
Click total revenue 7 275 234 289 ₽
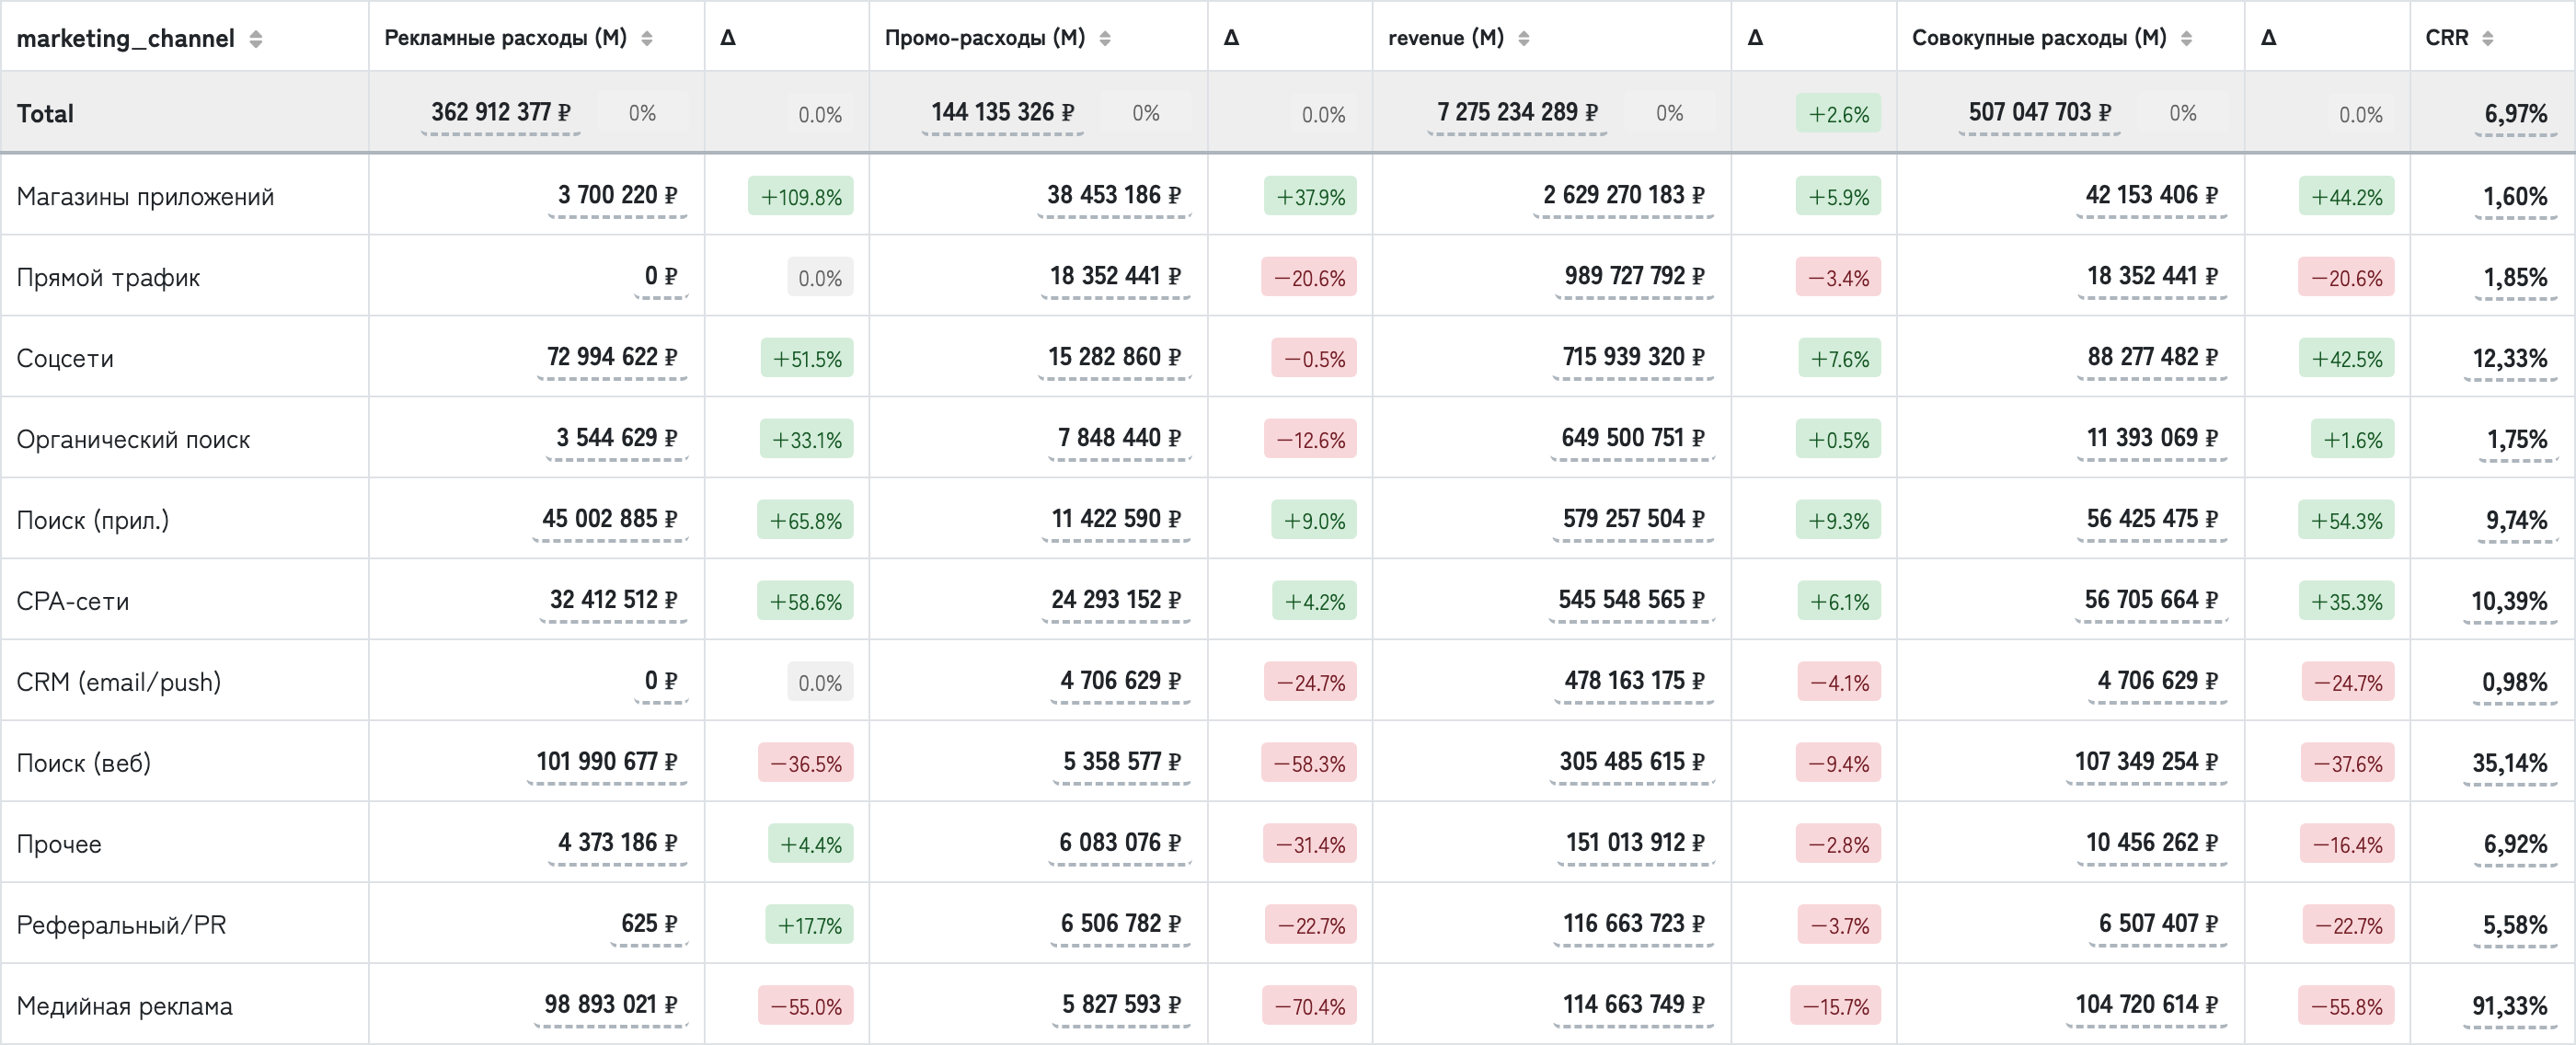(1517, 112)
